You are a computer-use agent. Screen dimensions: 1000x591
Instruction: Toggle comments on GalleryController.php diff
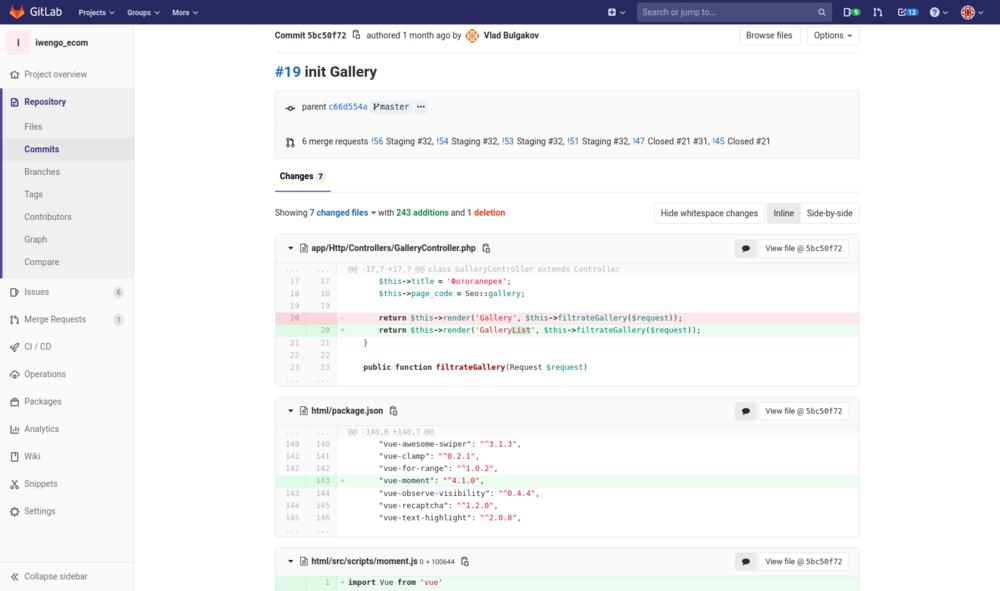tap(745, 248)
